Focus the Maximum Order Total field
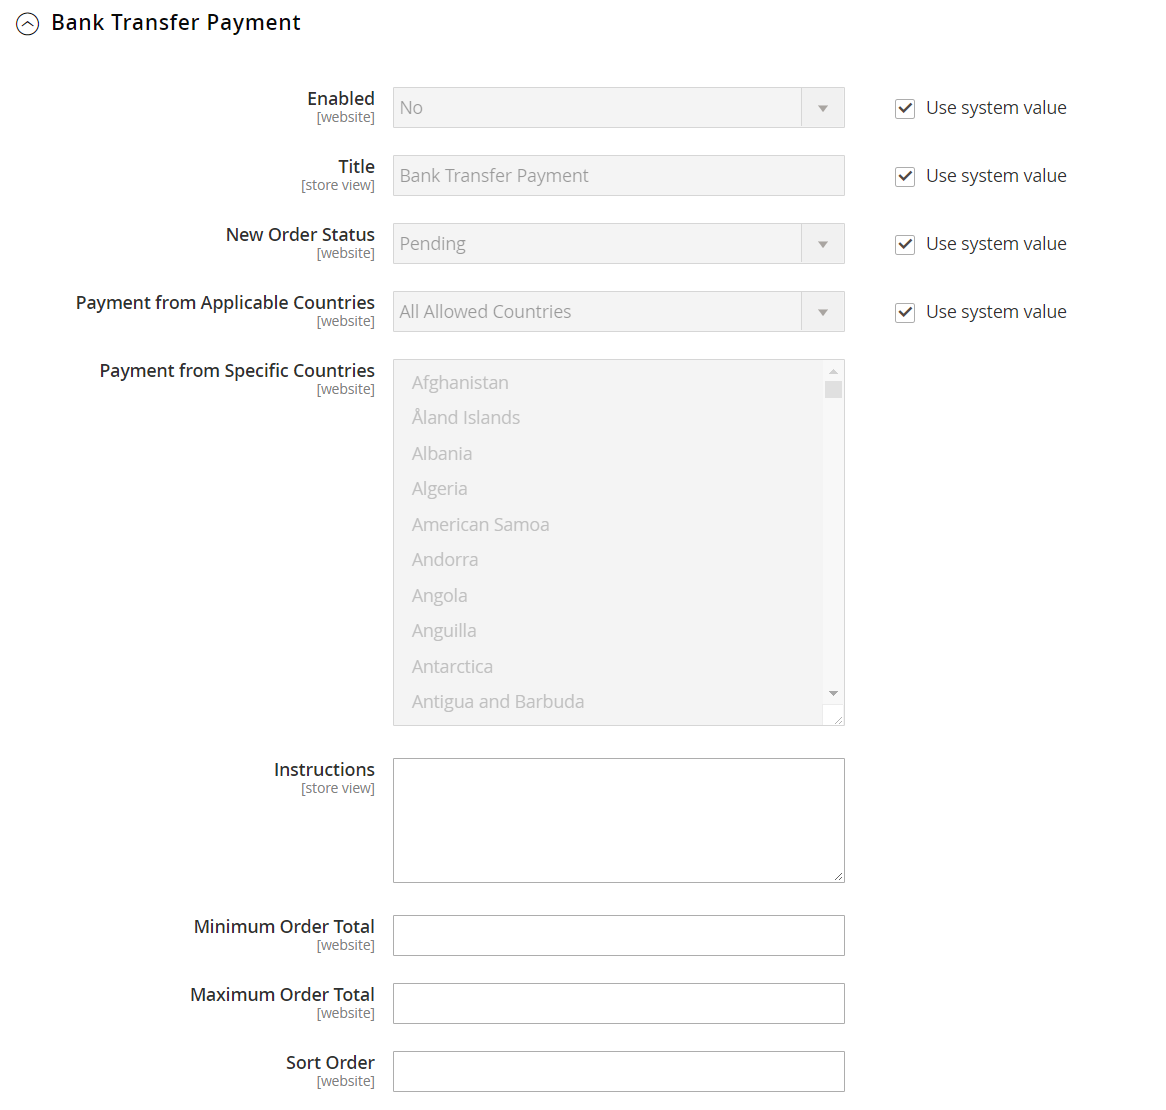 coord(618,1004)
